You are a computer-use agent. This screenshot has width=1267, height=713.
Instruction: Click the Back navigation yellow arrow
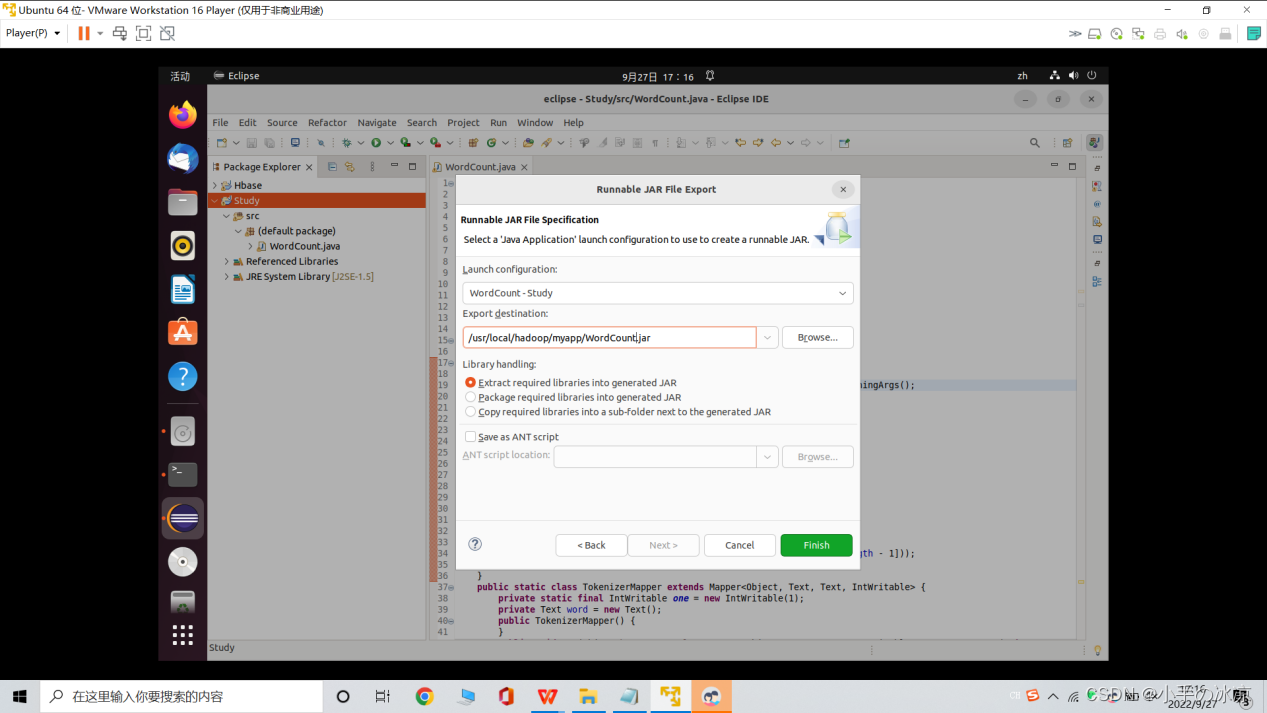(776, 143)
